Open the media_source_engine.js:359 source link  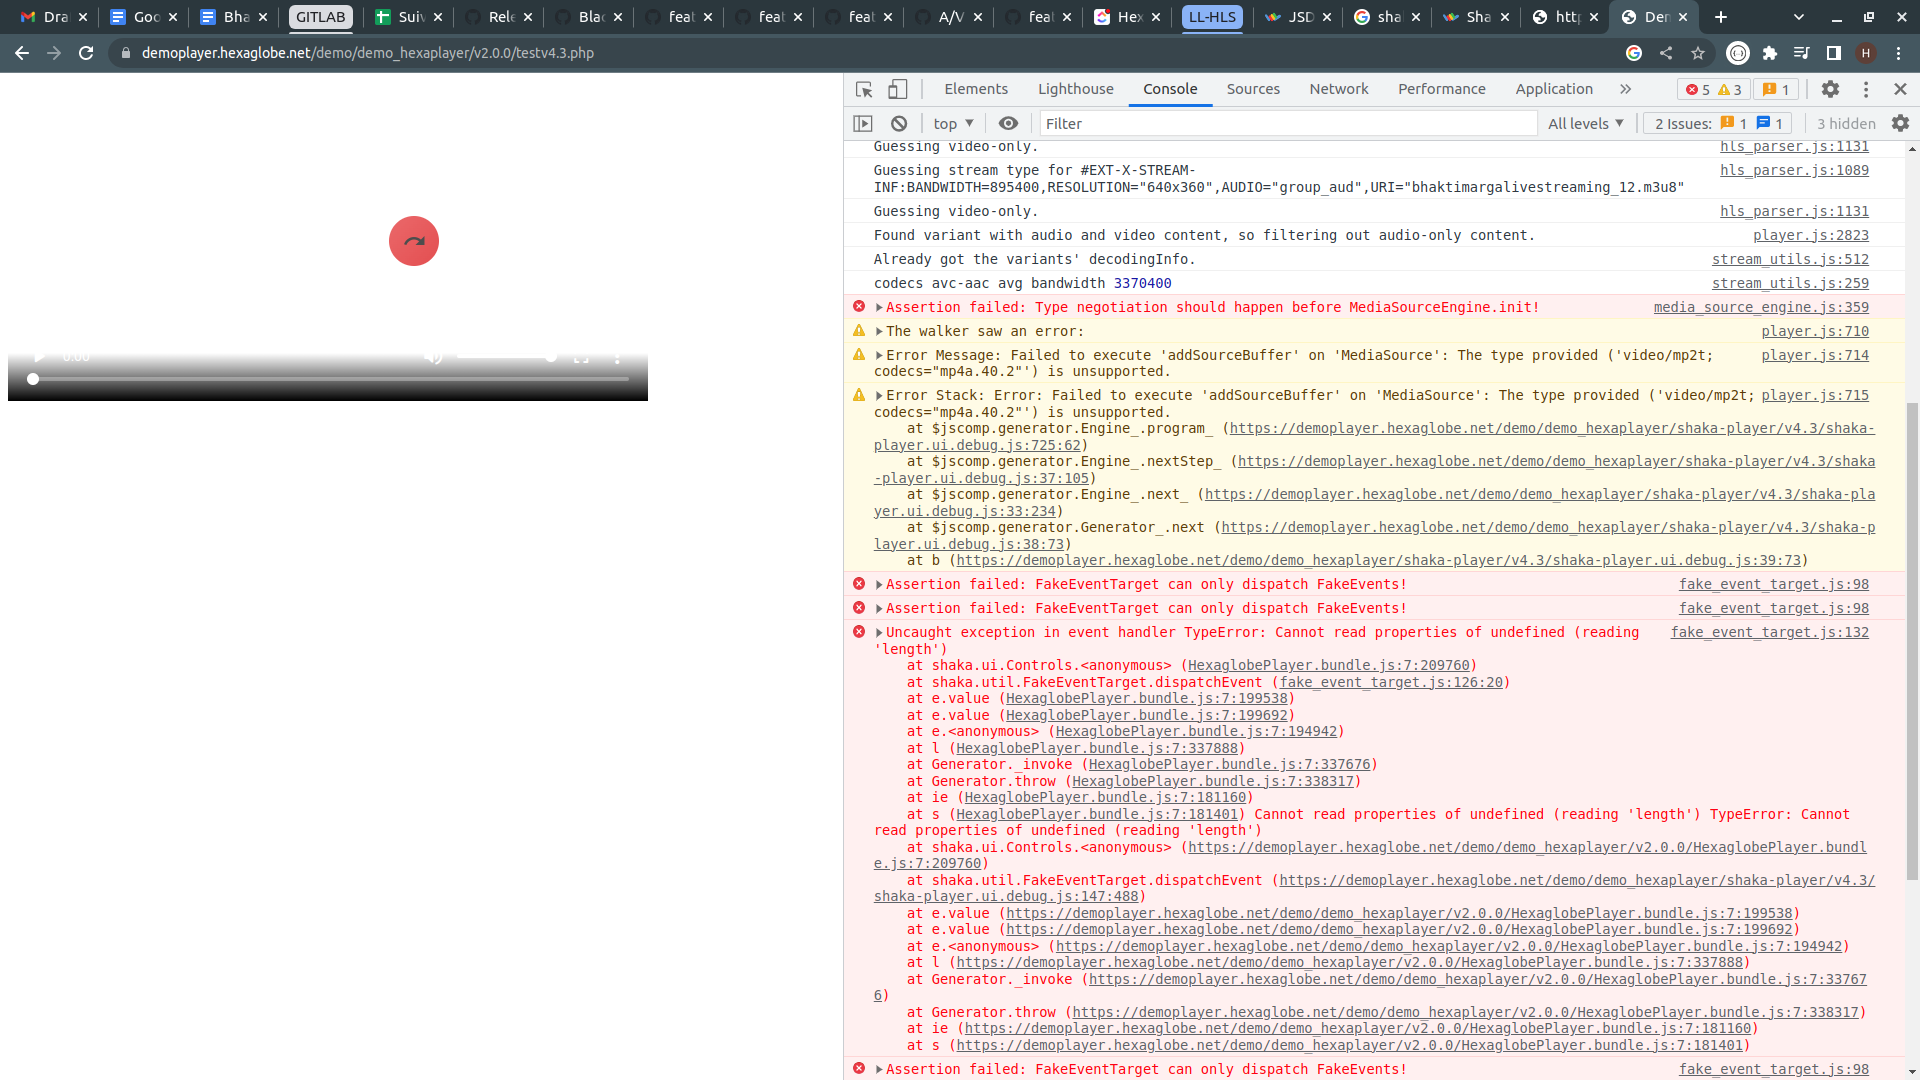pyautogui.click(x=1761, y=307)
